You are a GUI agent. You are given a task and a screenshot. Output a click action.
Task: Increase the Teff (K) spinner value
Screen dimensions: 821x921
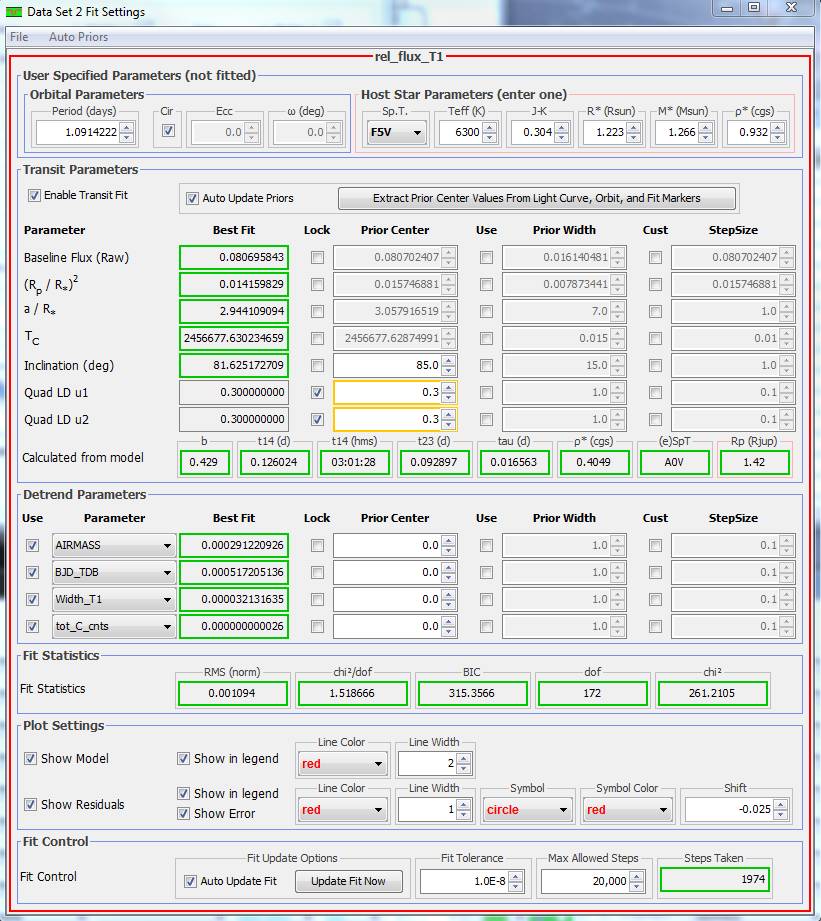pyautogui.click(x=488, y=127)
